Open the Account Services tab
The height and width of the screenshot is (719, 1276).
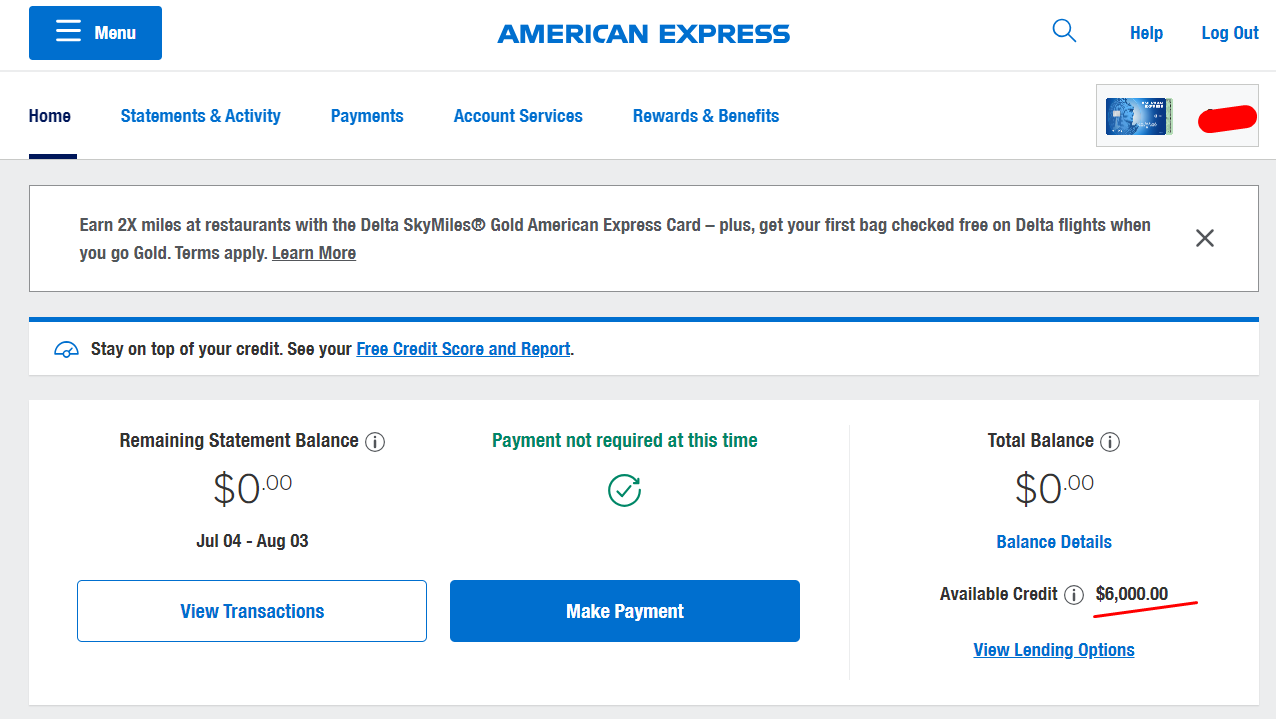518,116
